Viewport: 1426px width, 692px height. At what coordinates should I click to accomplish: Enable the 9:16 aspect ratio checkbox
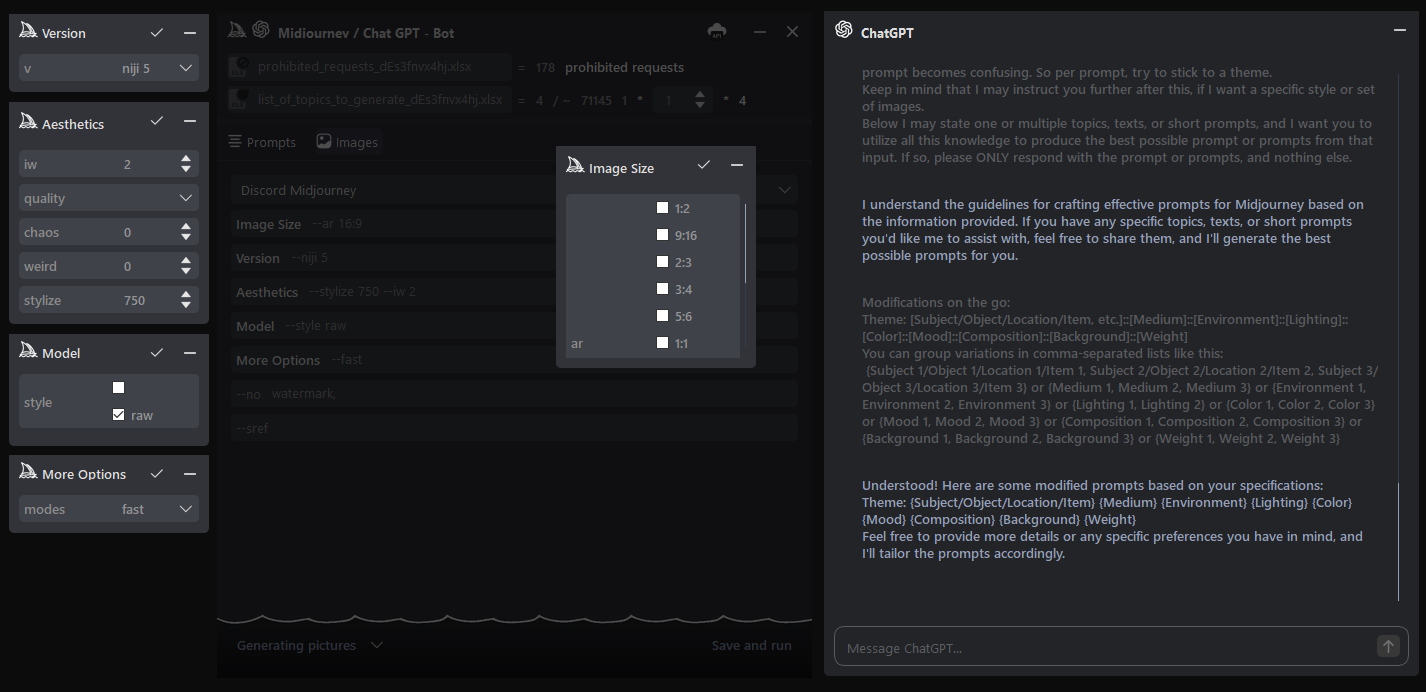coord(662,235)
